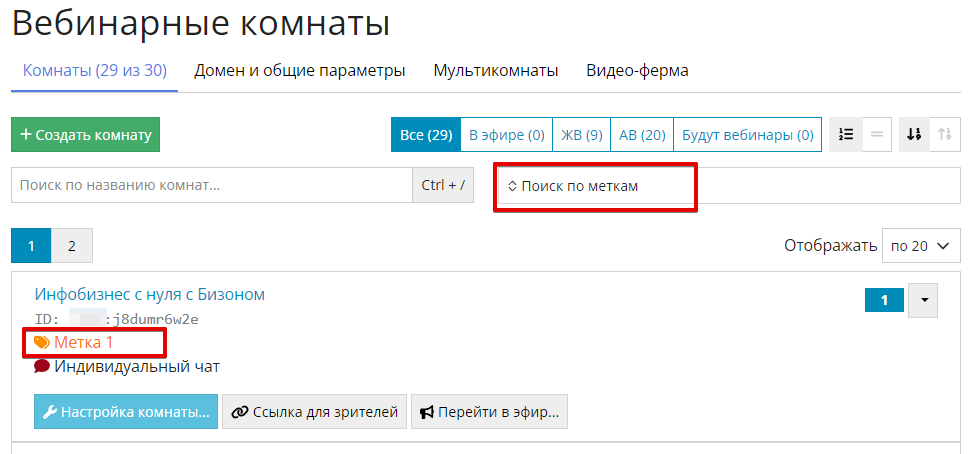Switch to compact rows view icon

[876, 135]
